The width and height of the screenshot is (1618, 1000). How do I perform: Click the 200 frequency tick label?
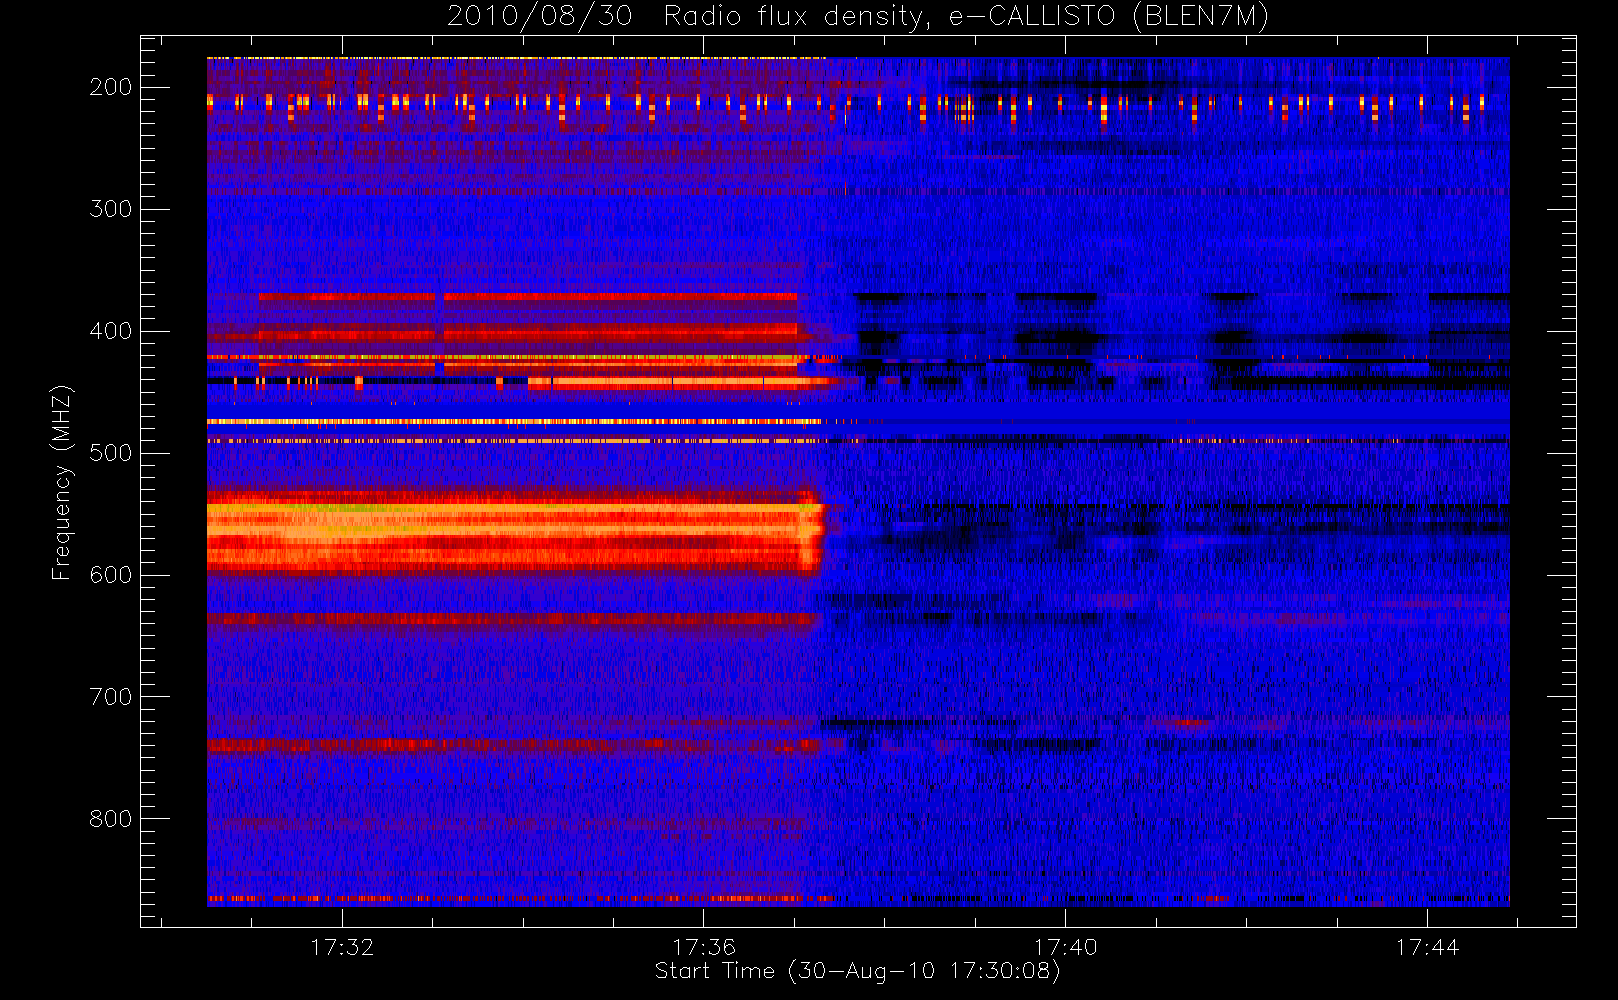tap(110, 87)
